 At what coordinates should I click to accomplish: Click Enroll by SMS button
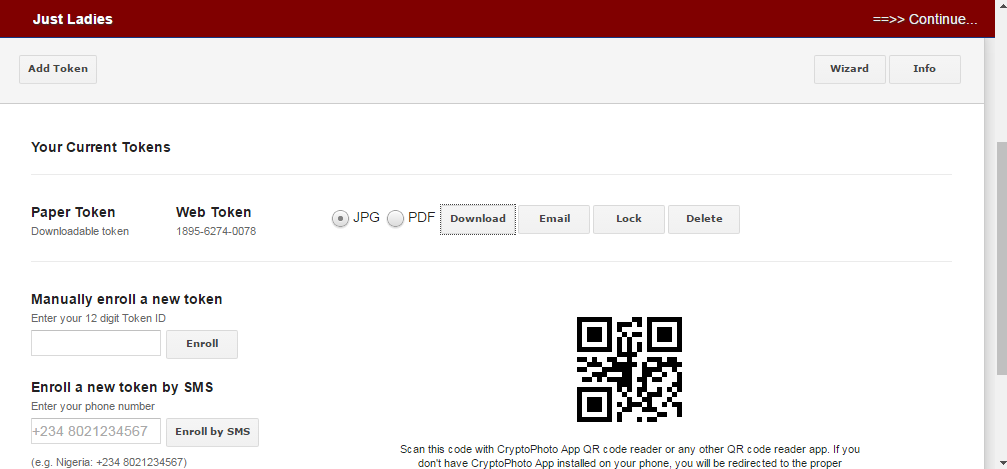(x=213, y=432)
